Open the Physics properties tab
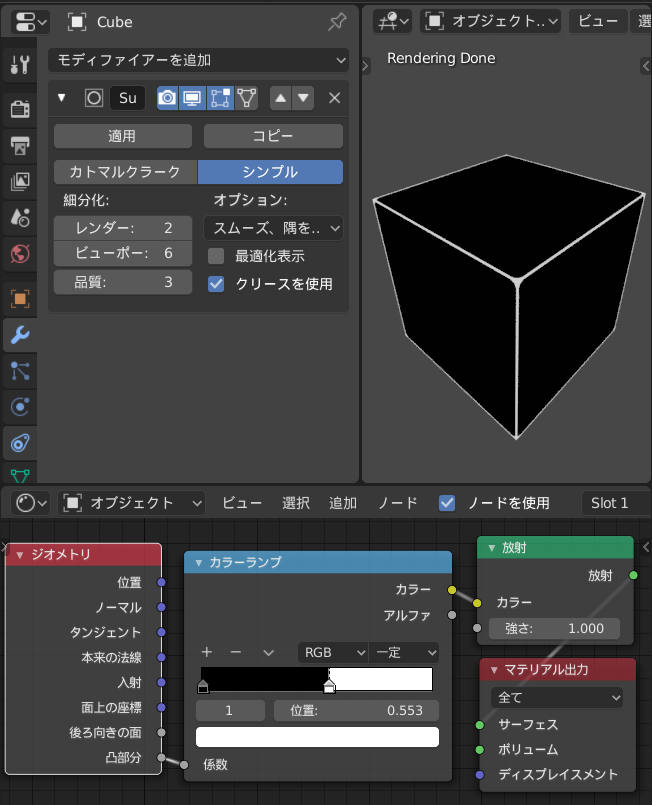 pos(20,407)
